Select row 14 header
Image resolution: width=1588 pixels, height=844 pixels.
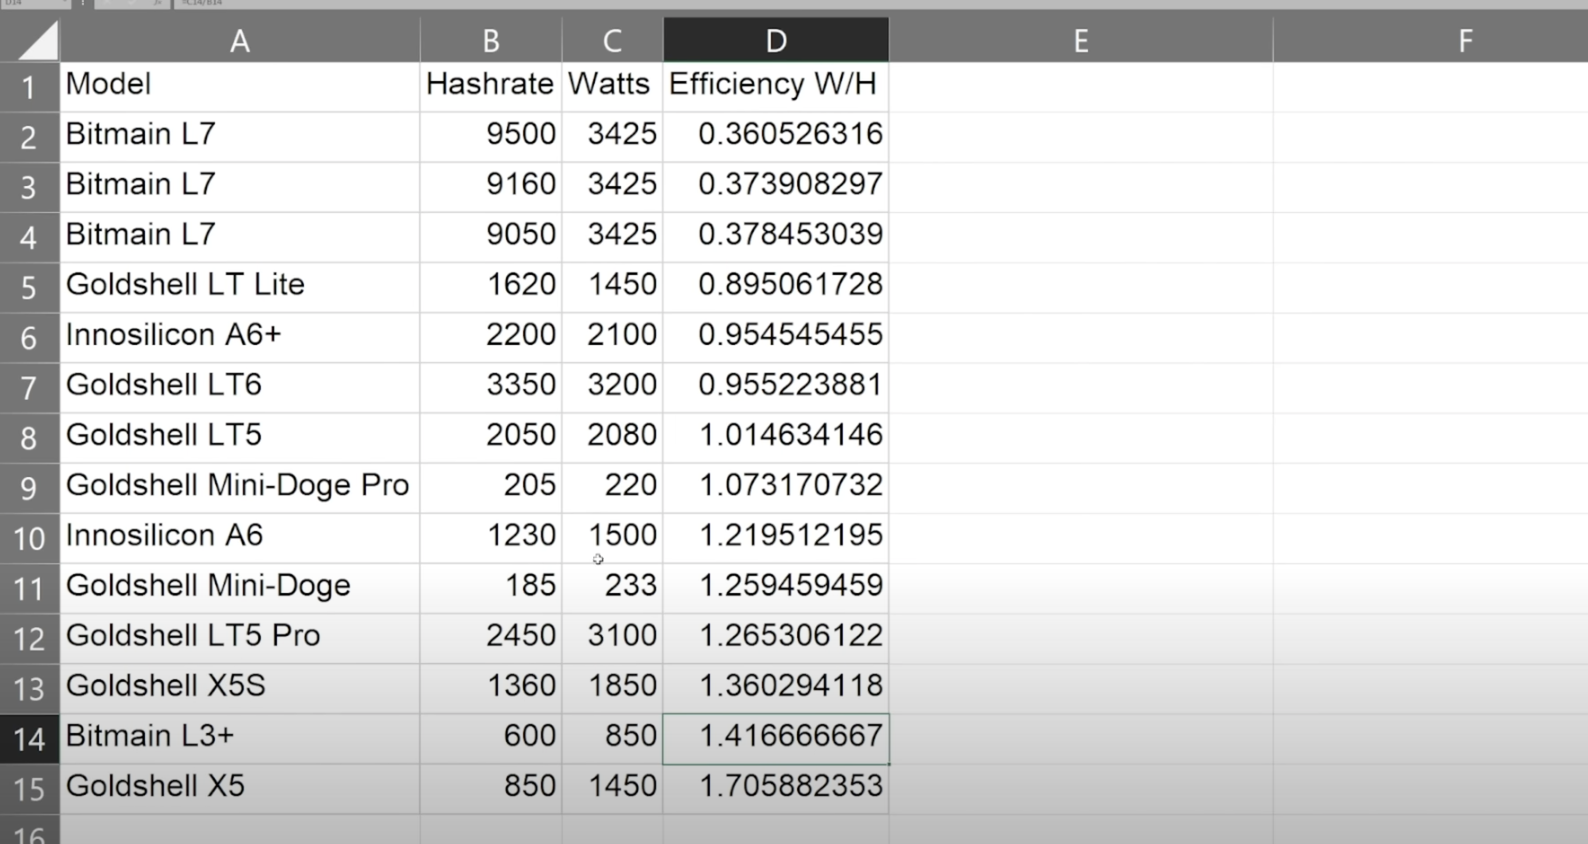[x=29, y=739]
